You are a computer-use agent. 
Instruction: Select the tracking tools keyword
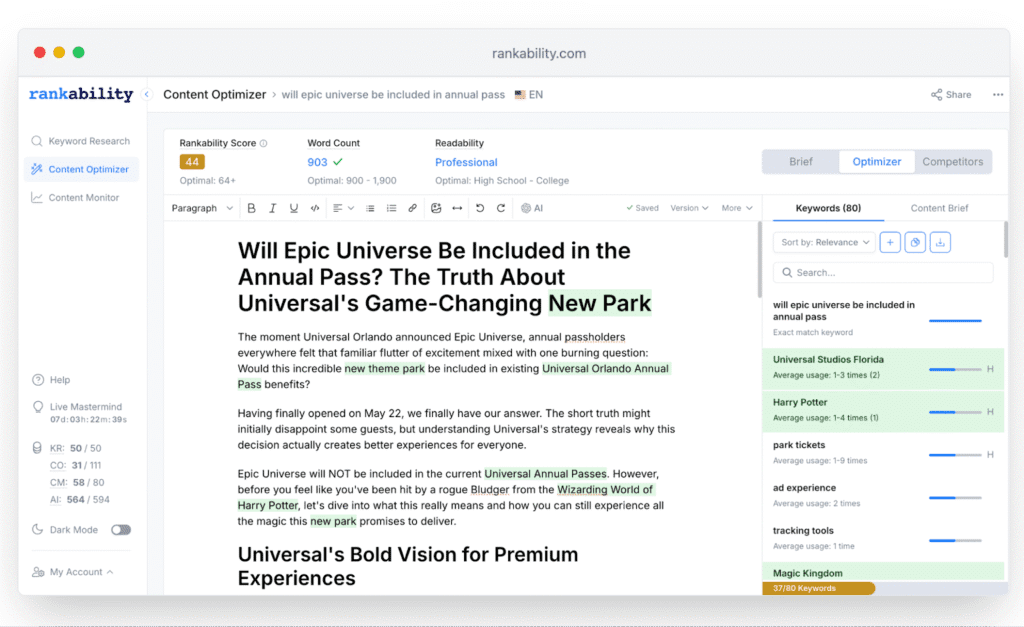tap(883, 540)
